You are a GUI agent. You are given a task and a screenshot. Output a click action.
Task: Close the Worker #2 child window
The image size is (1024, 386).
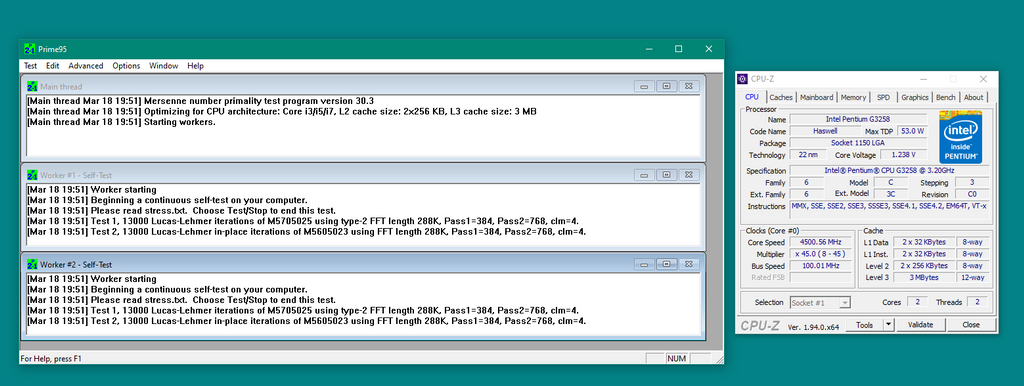click(x=688, y=265)
